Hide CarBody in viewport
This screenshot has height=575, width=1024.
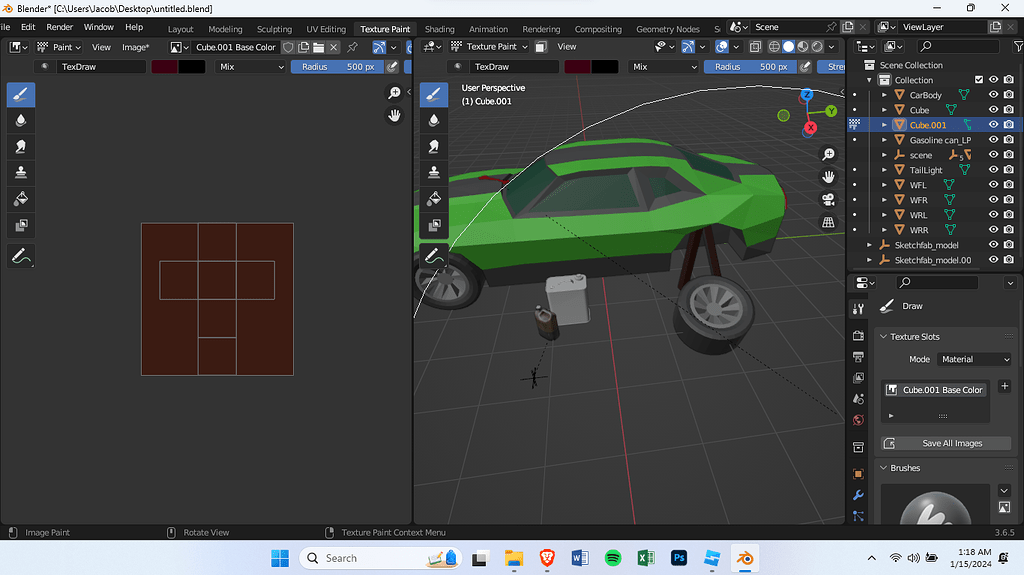(993, 95)
